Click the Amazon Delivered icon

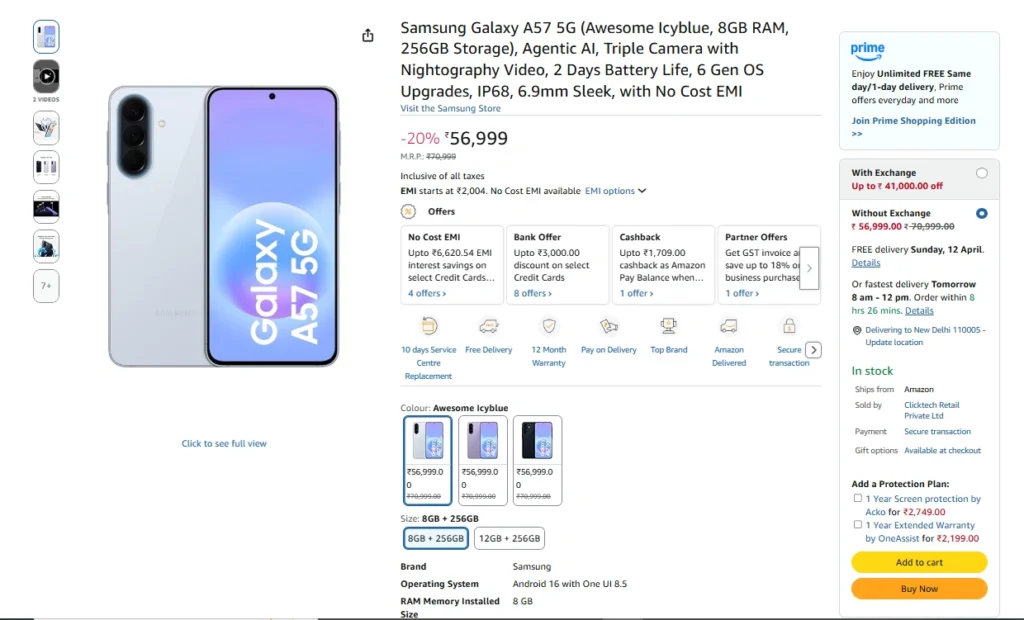[729, 327]
